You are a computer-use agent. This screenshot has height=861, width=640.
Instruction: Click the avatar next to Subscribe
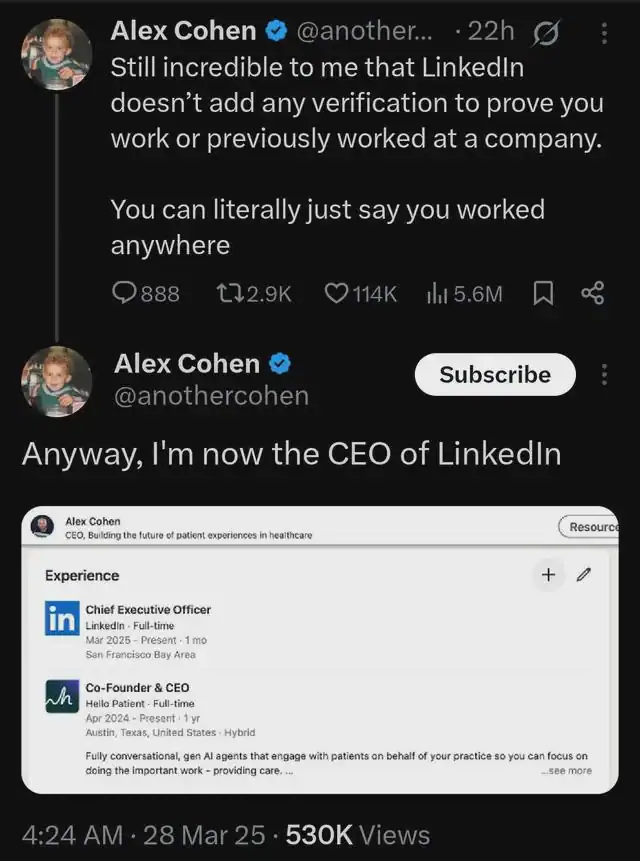(57, 381)
